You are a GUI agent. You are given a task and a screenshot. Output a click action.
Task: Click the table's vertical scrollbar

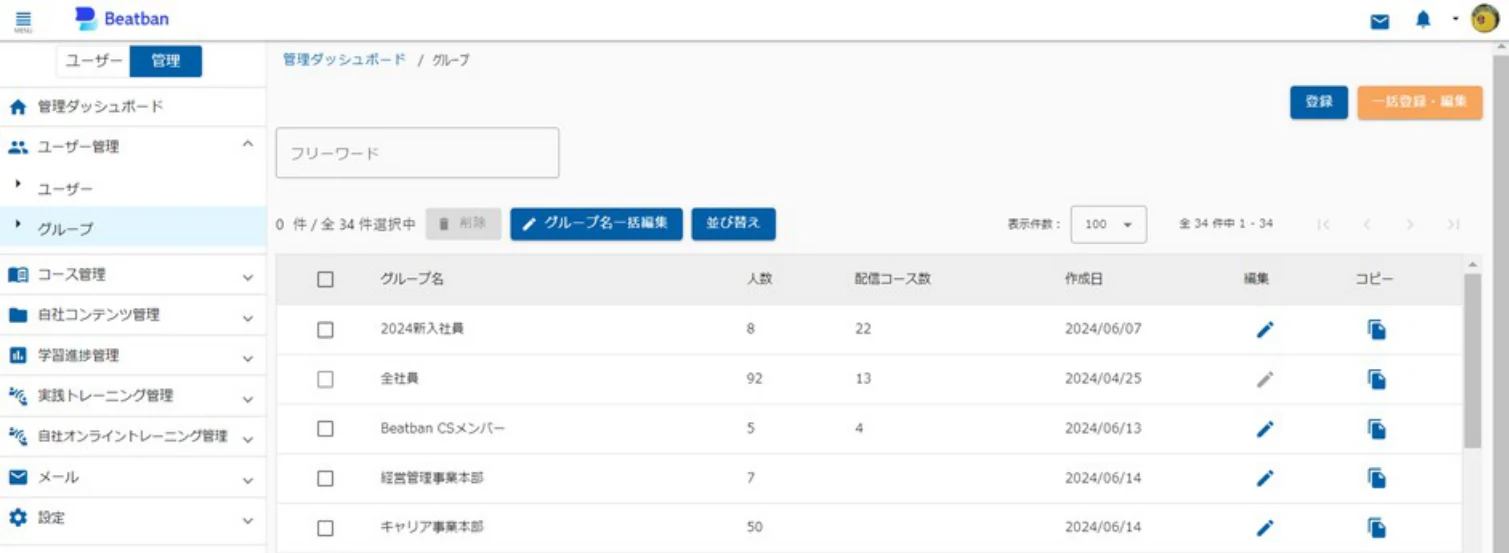(x=1472, y=360)
